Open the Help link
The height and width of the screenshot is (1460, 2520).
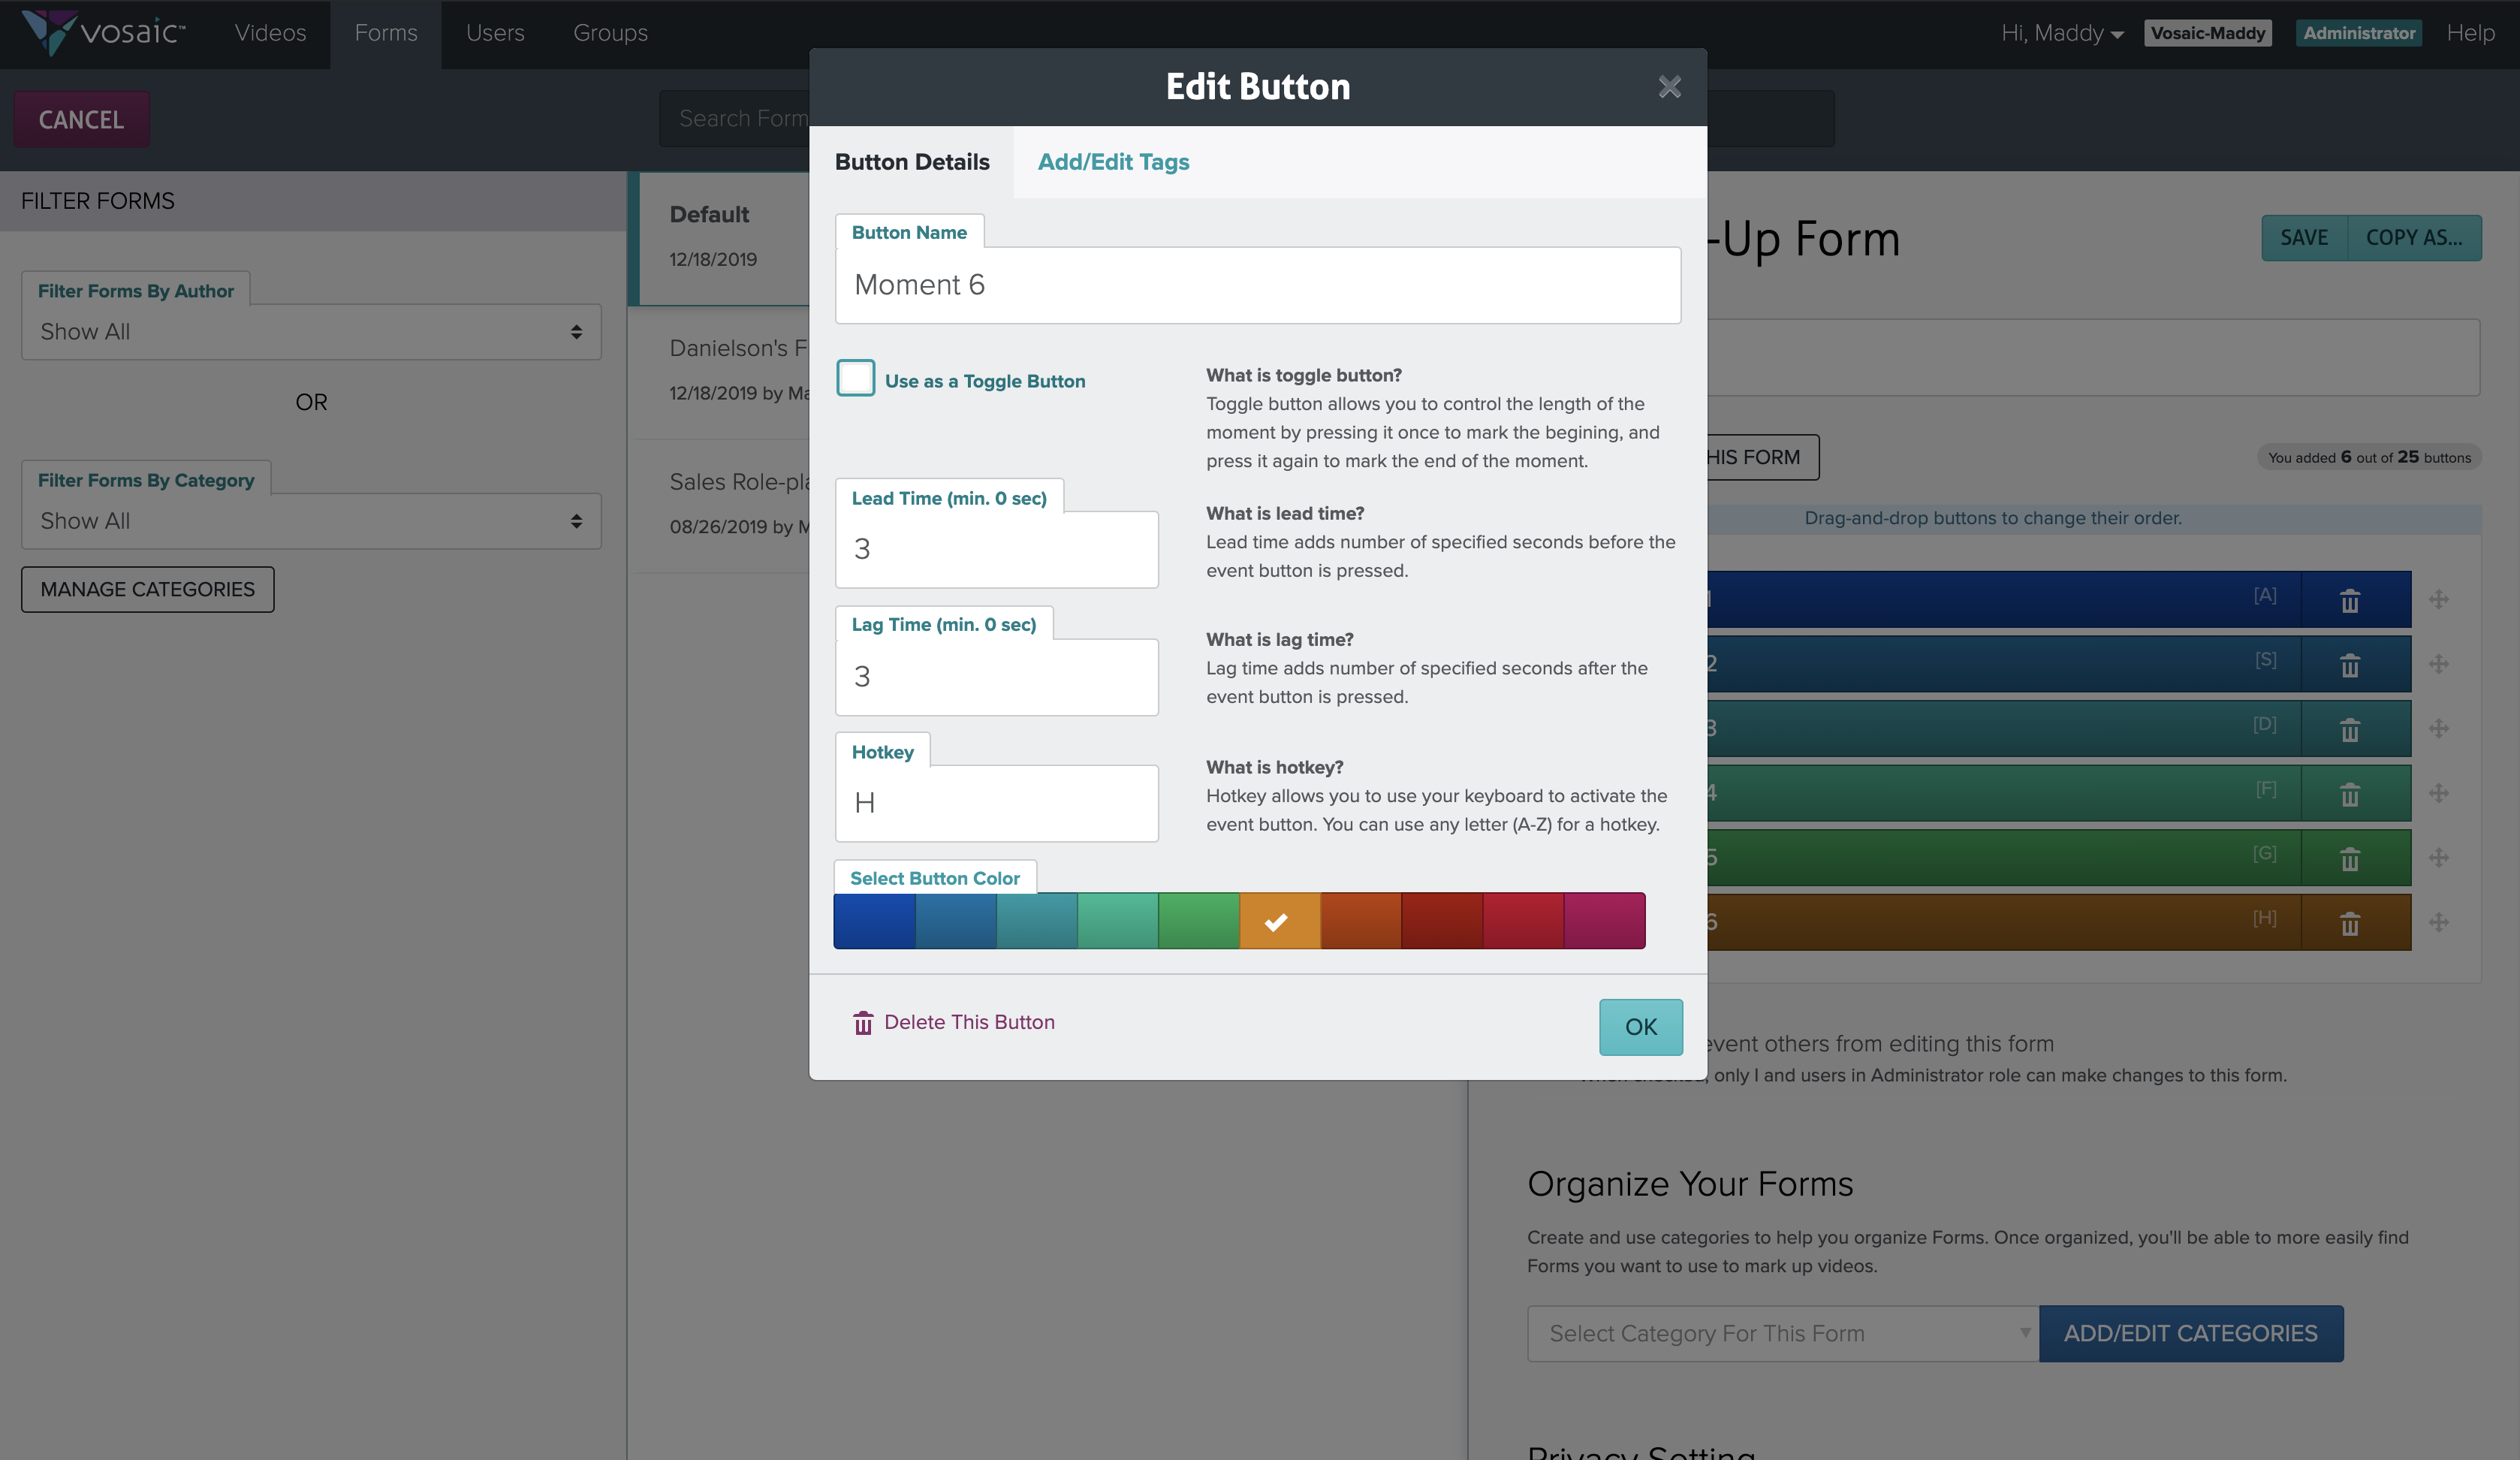pyautogui.click(x=2470, y=33)
